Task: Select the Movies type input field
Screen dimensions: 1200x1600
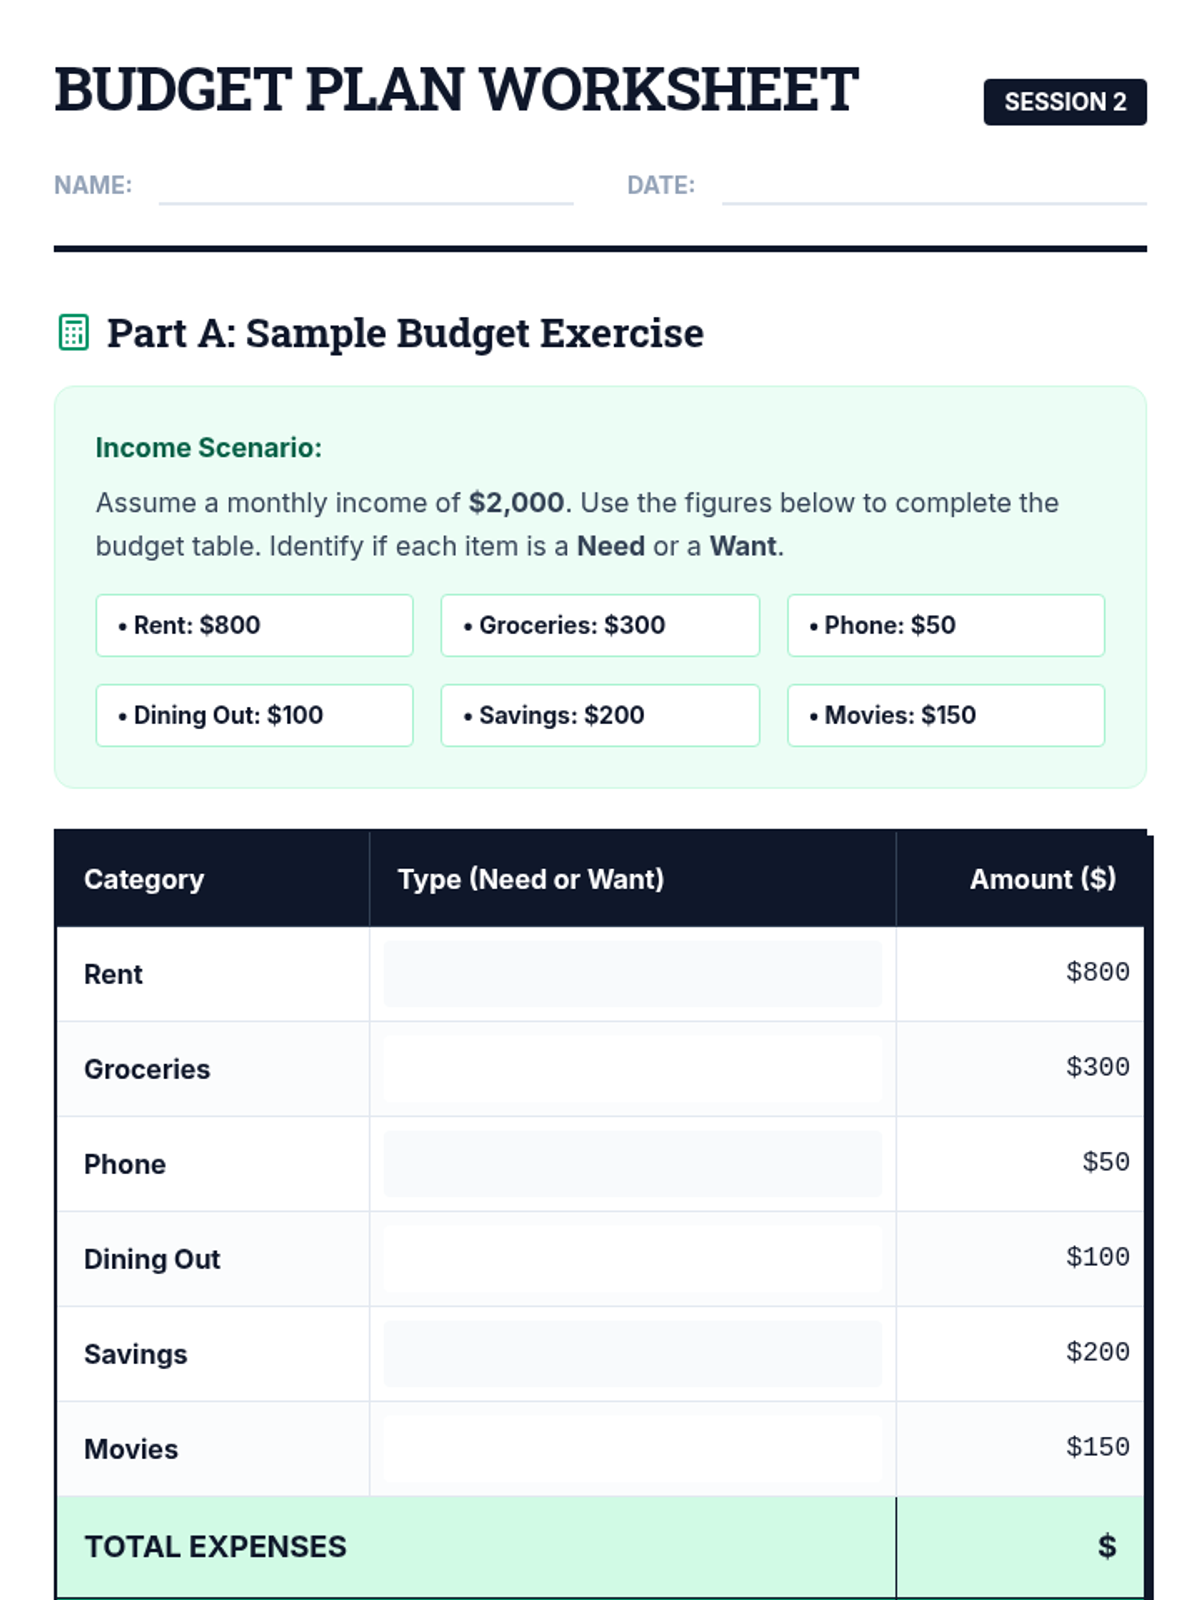Action: coord(632,1449)
